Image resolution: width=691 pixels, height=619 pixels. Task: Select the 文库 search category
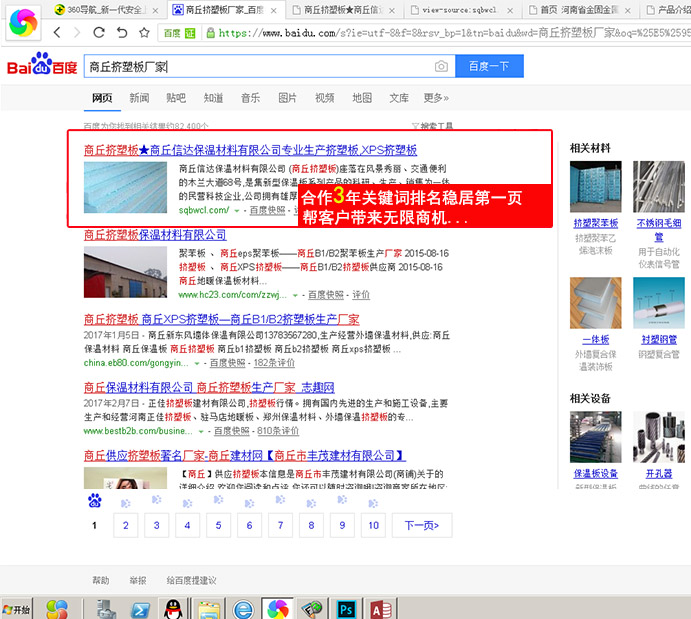click(x=399, y=98)
